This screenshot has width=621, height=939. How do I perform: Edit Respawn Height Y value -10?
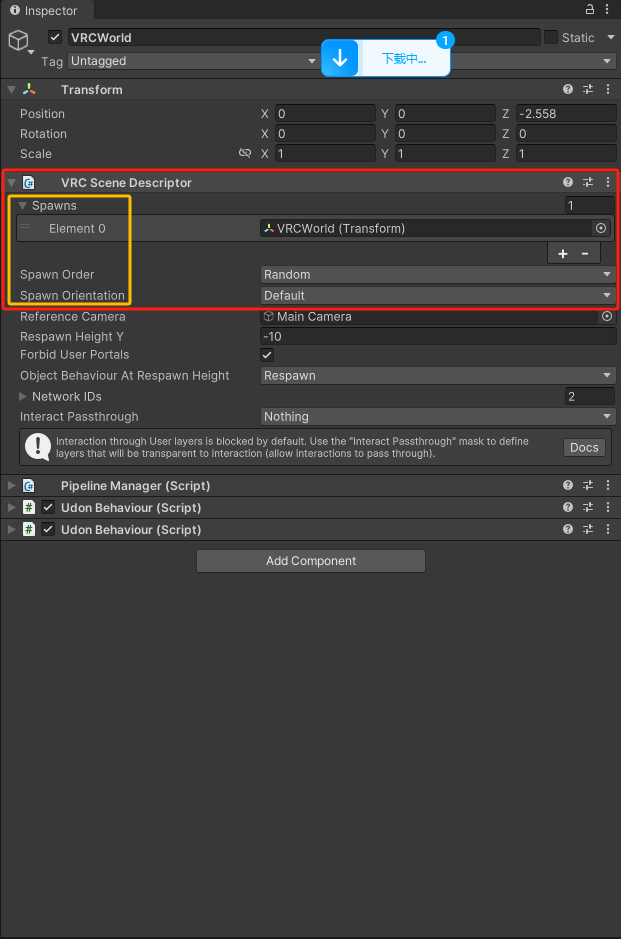[438, 336]
